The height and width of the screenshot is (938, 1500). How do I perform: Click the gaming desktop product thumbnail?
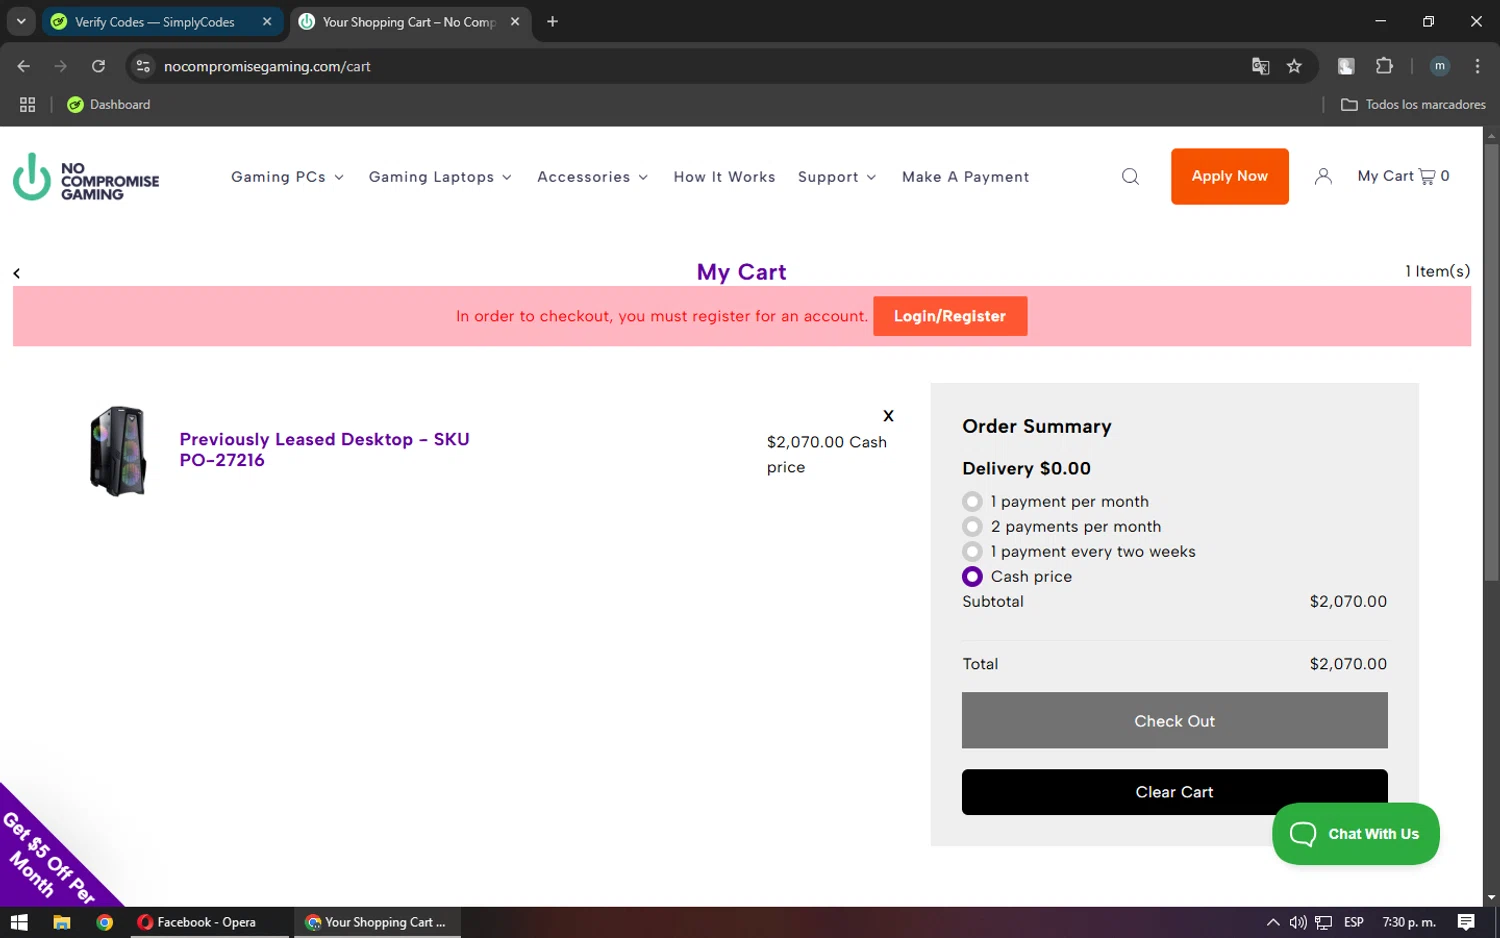[x=118, y=451]
